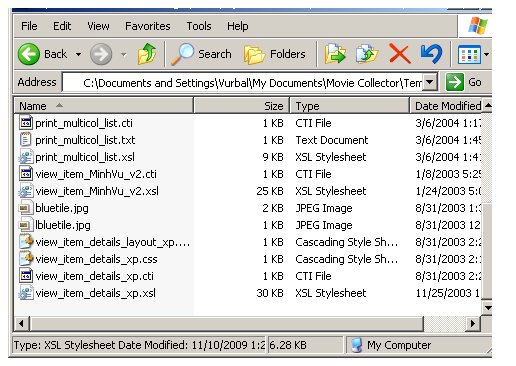The image size is (516, 366).
Task: Click the red Delete icon
Action: point(399,54)
